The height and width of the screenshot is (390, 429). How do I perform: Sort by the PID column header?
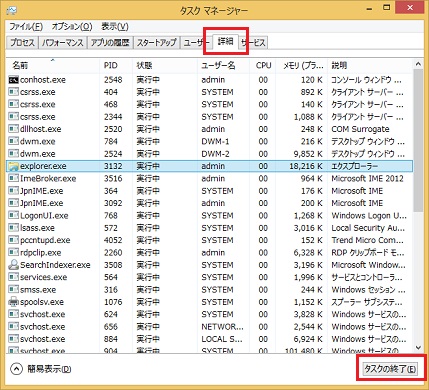click(116, 66)
